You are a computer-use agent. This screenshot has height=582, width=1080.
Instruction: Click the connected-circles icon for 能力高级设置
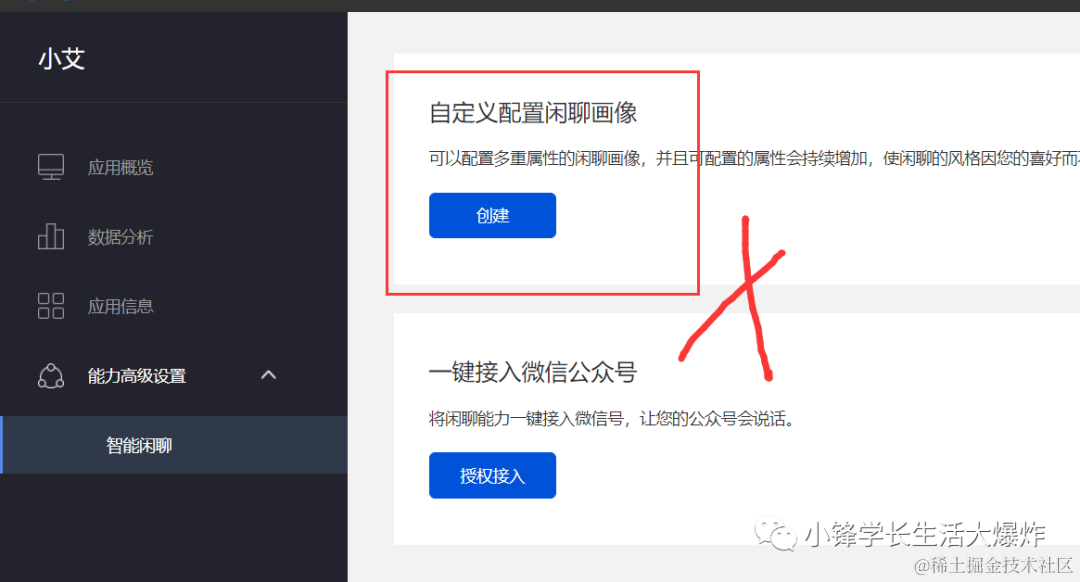pos(51,376)
